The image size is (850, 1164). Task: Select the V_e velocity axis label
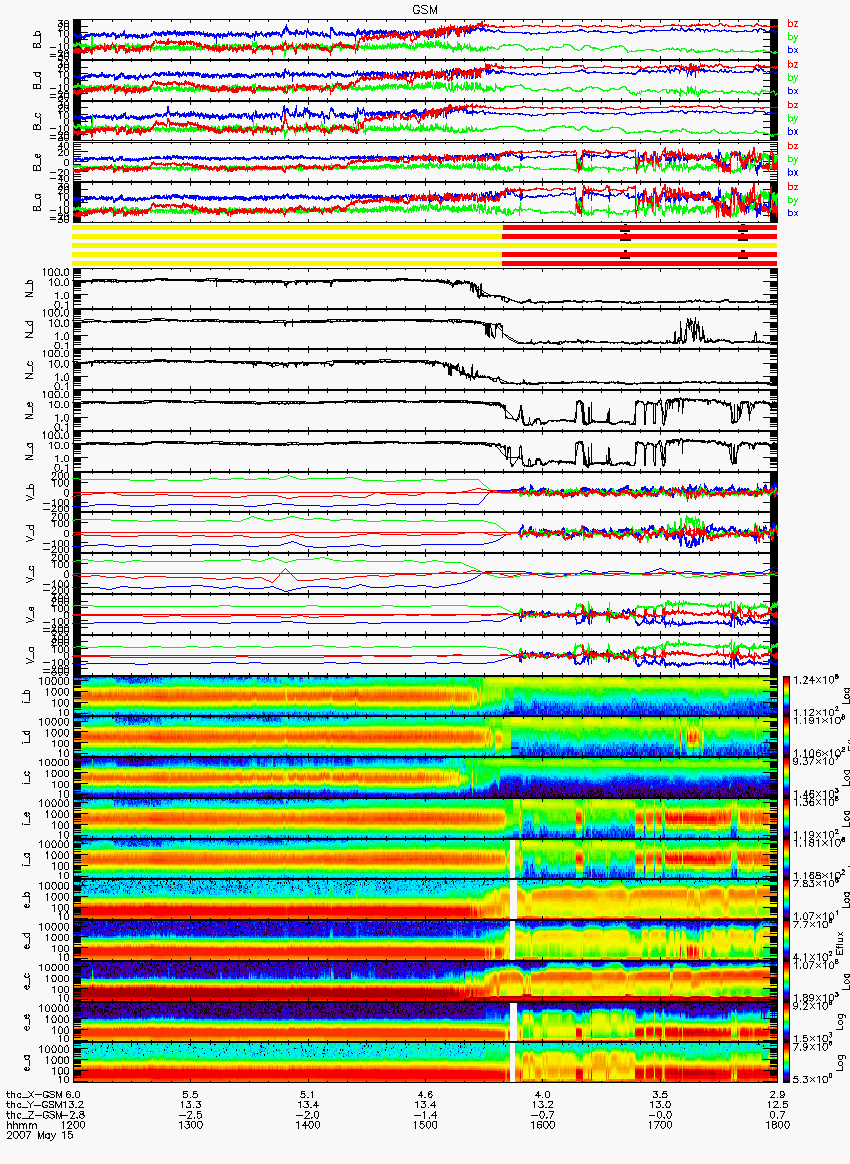(31, 615)
